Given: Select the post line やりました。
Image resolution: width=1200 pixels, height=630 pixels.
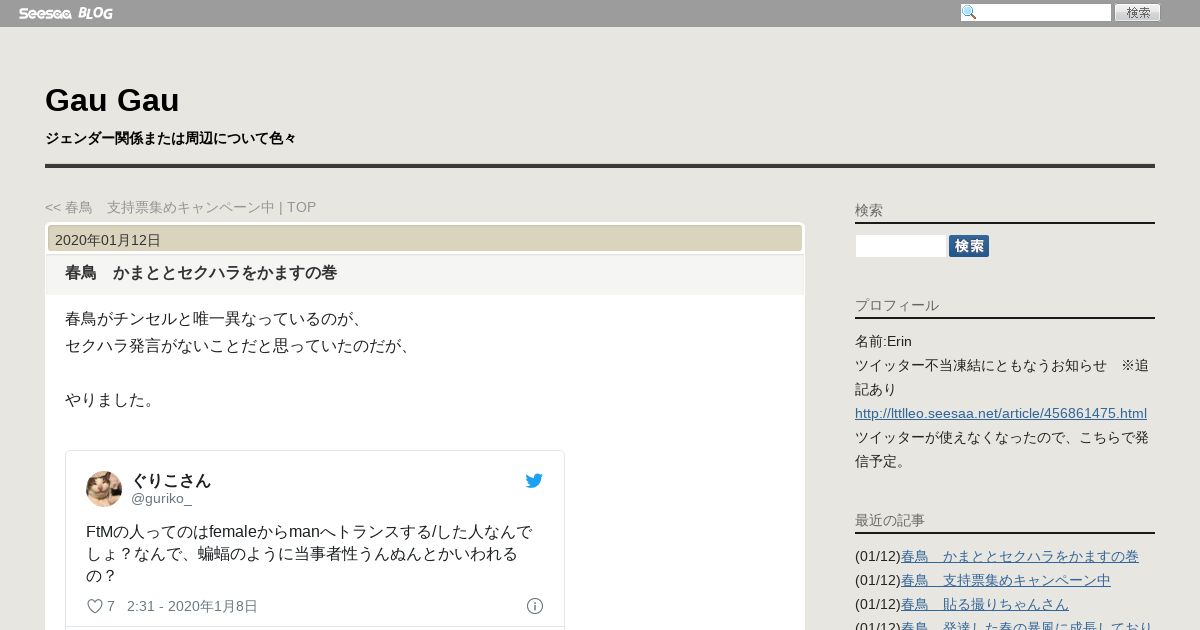Looking at the screenshot, I should pos(112,400).
